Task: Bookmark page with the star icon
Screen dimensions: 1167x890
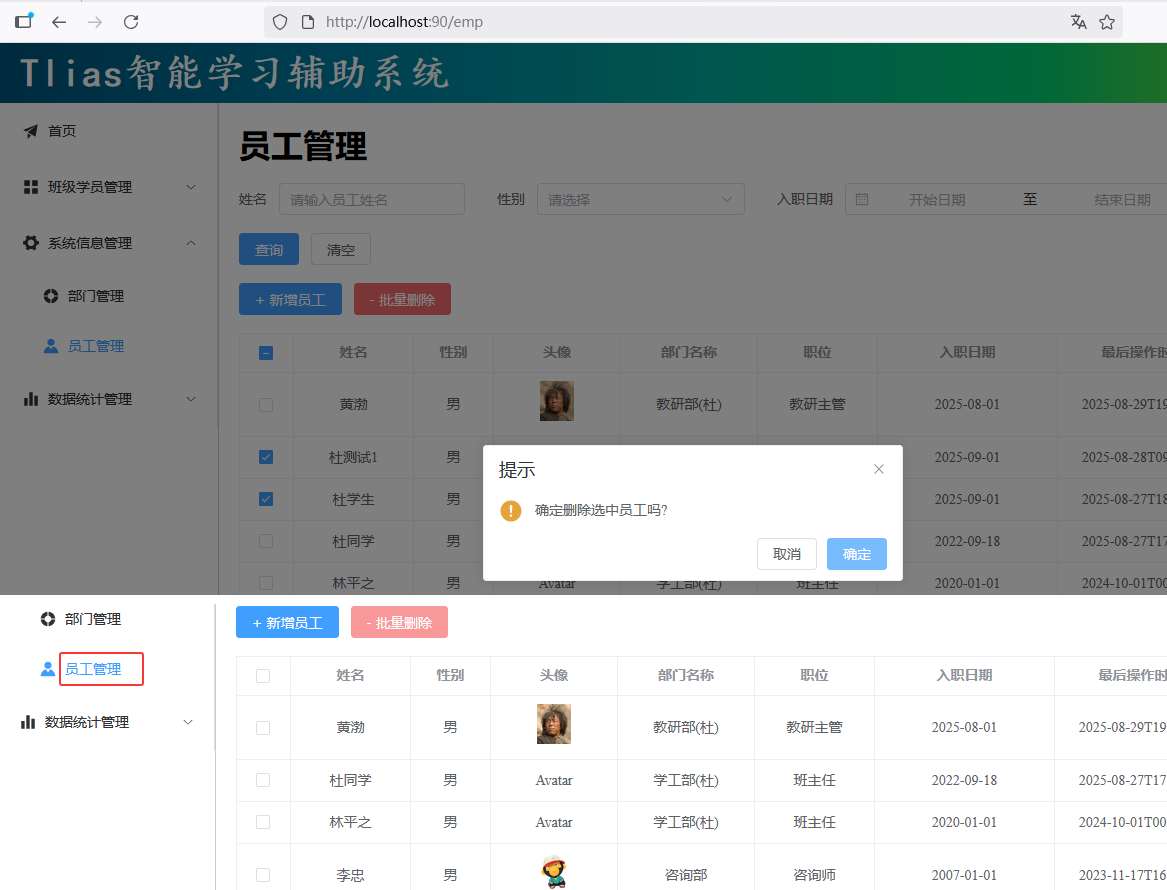Action: (x=1107, y=22)
